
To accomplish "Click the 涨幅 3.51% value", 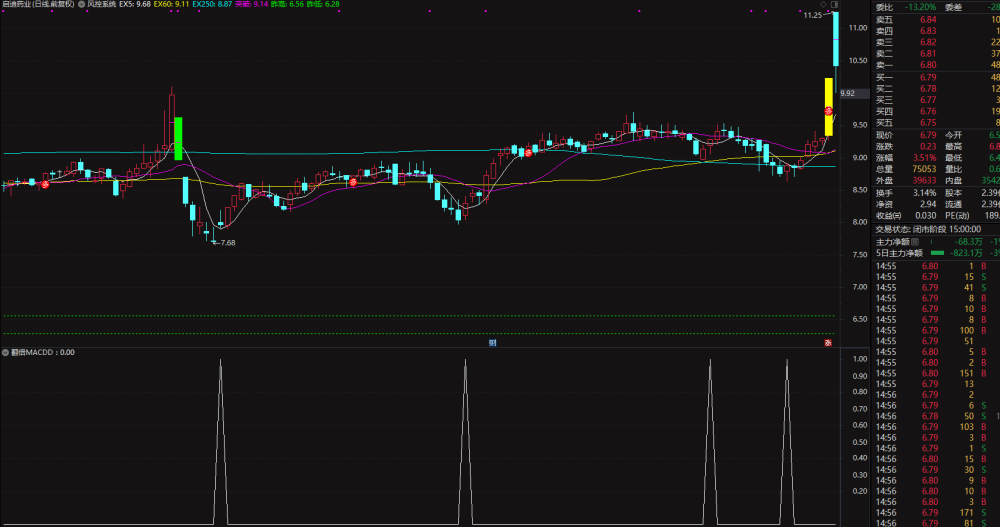I will pos(924,158).
